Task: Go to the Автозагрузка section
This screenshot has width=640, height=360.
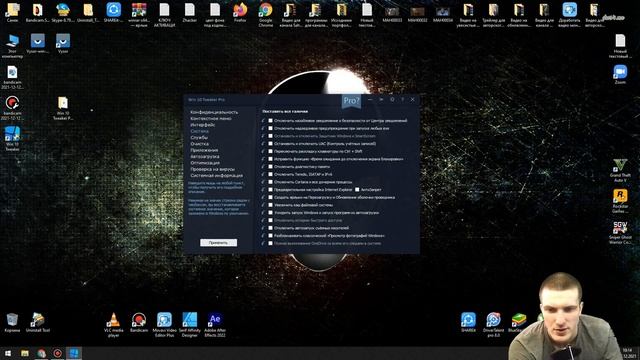Action: (x=204, y=157)
